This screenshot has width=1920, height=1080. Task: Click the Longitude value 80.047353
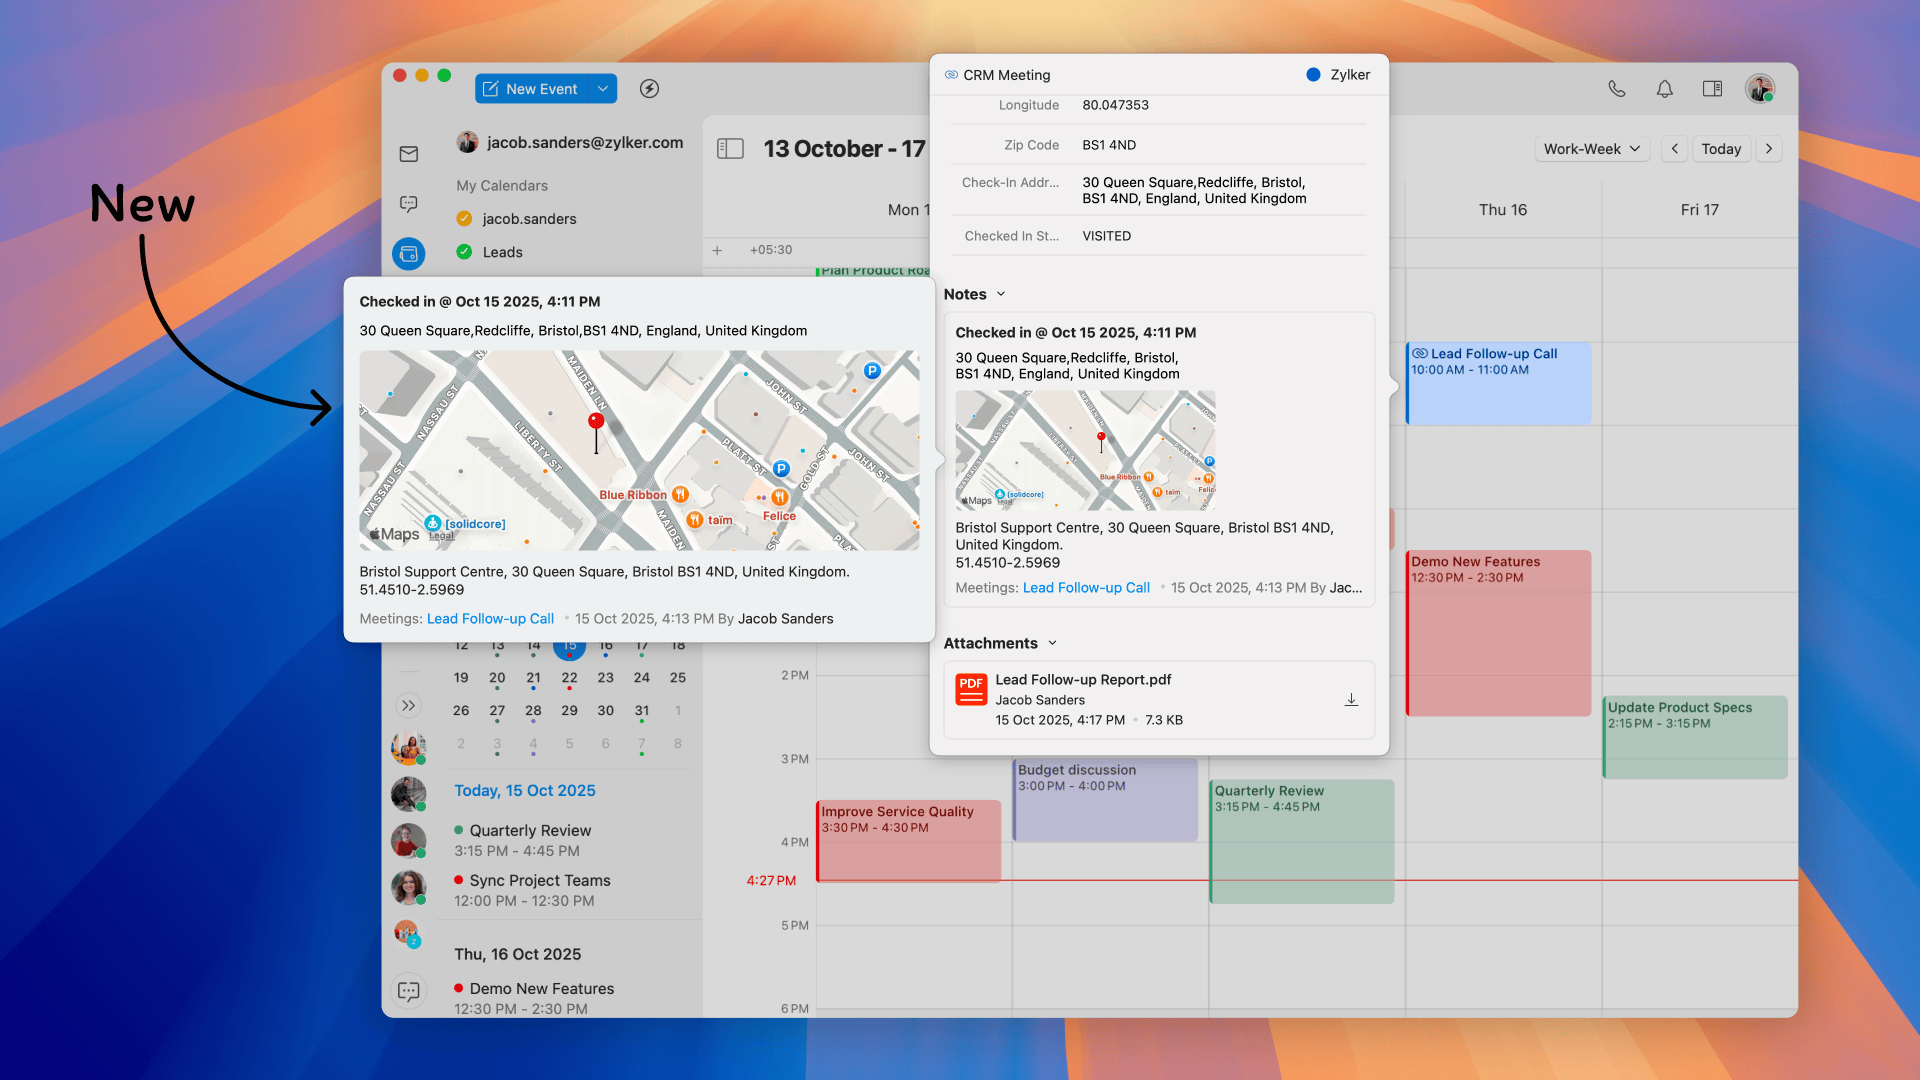coord(1115,105)
